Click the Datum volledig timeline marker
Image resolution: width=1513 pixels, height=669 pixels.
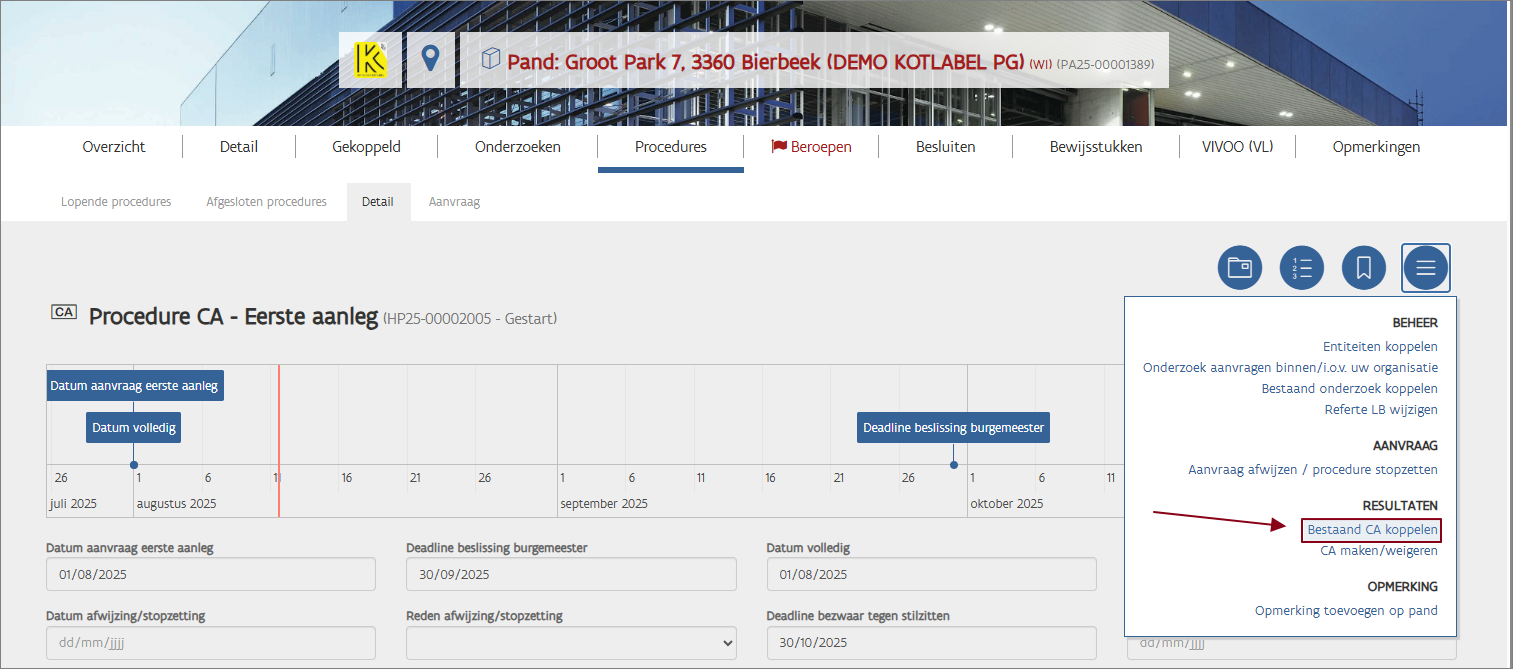click(134, 428)
